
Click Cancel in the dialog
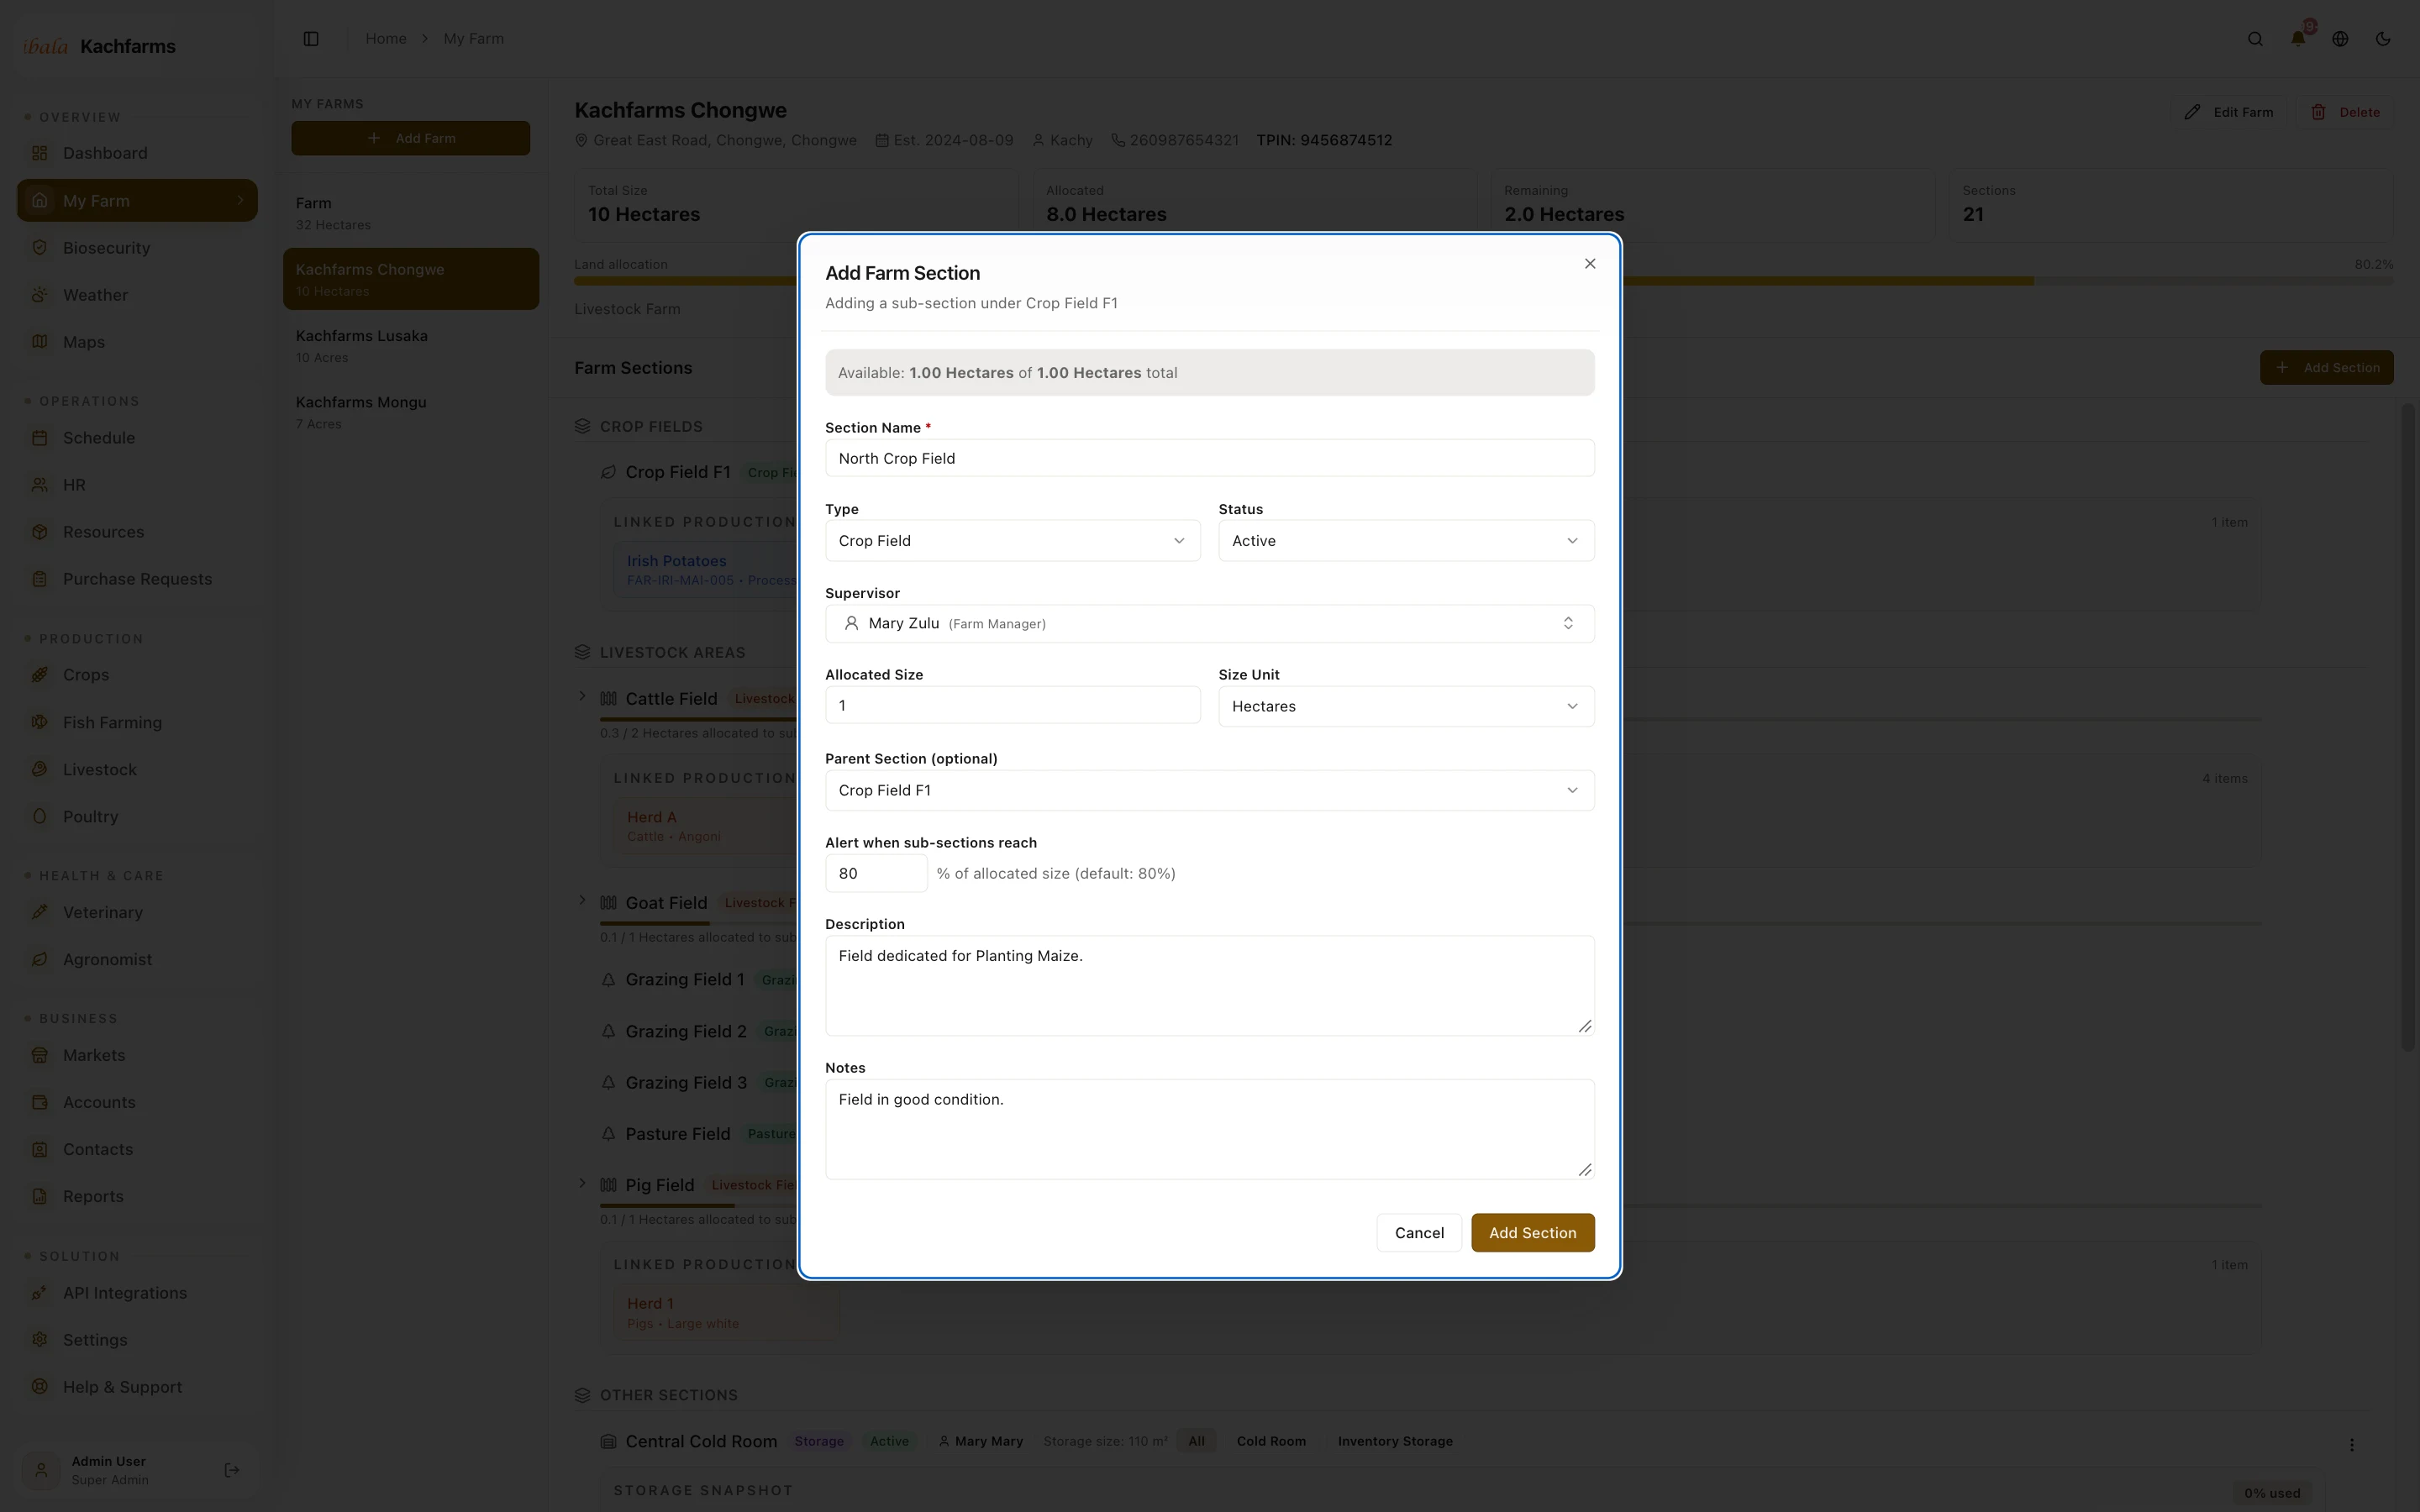1419,1233
